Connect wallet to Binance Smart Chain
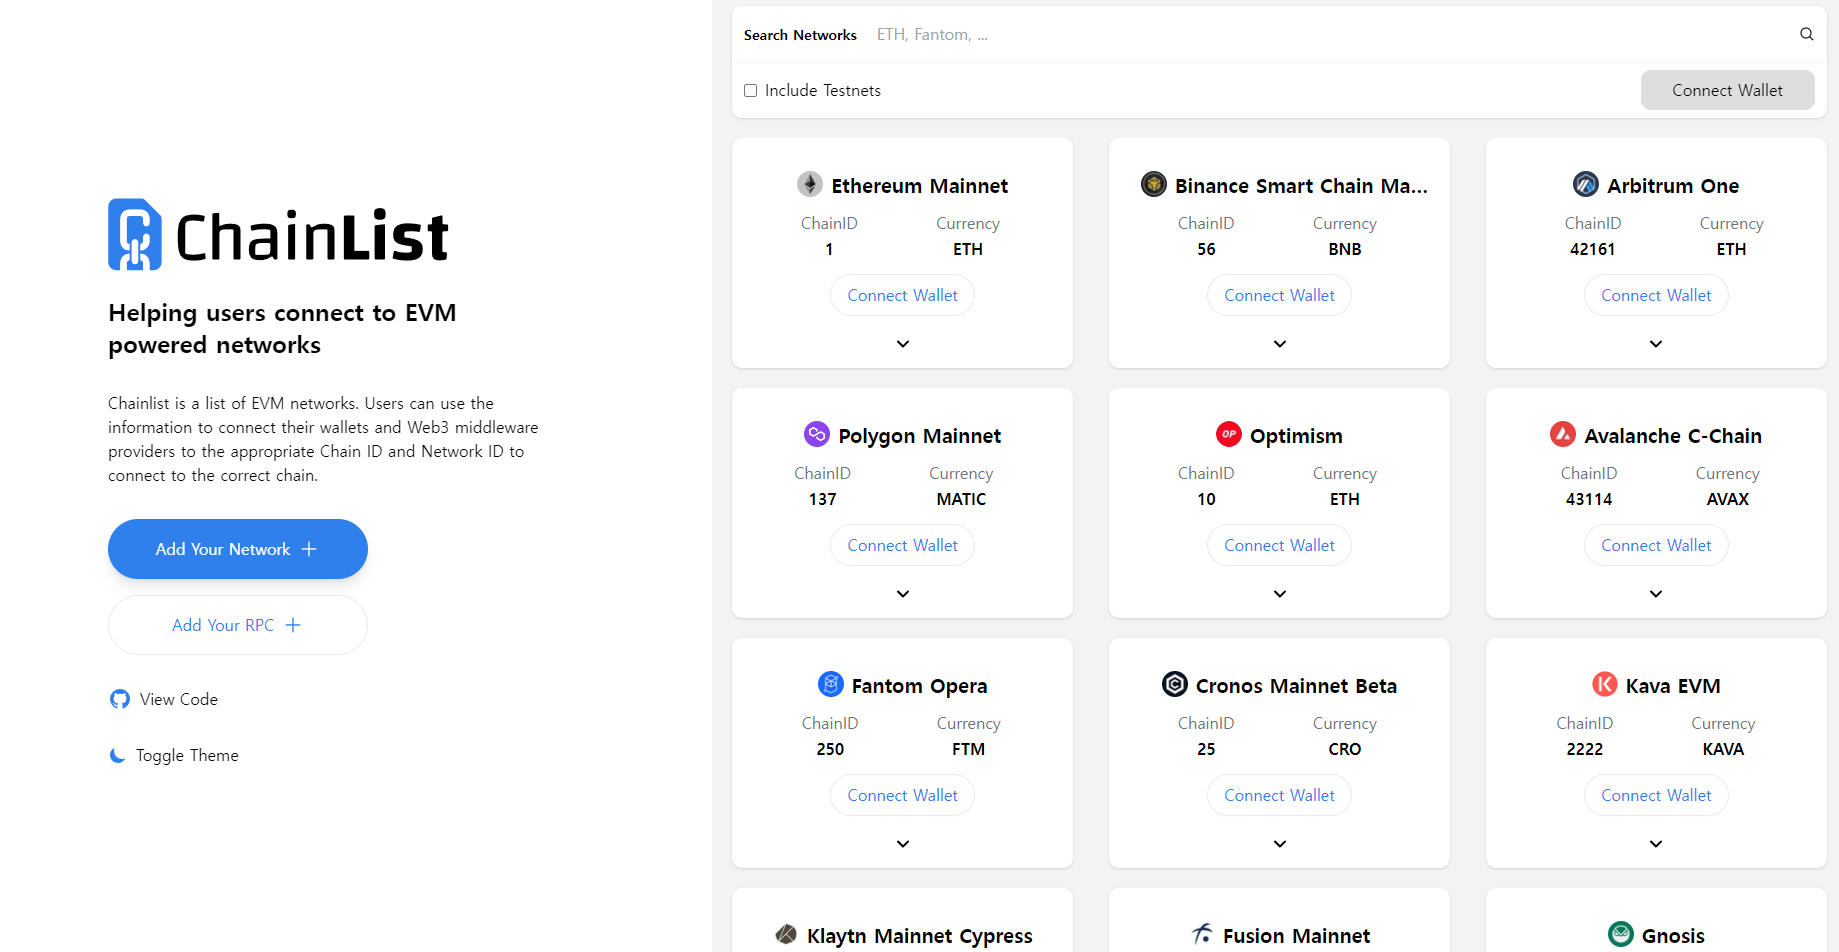Image resolution: width=1839 pixels, height=952 pixels. [x=1279, y=295]
